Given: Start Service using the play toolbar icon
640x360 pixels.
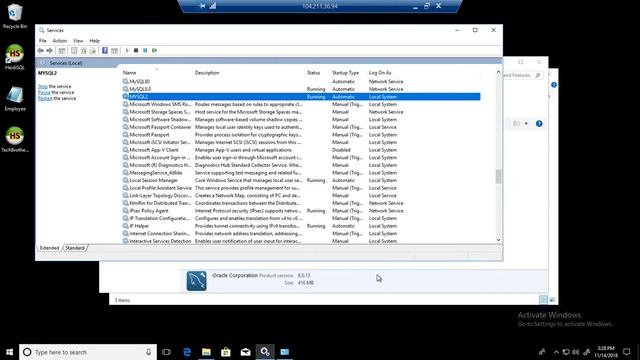Looking at the screenshot, I should [127, 51].
